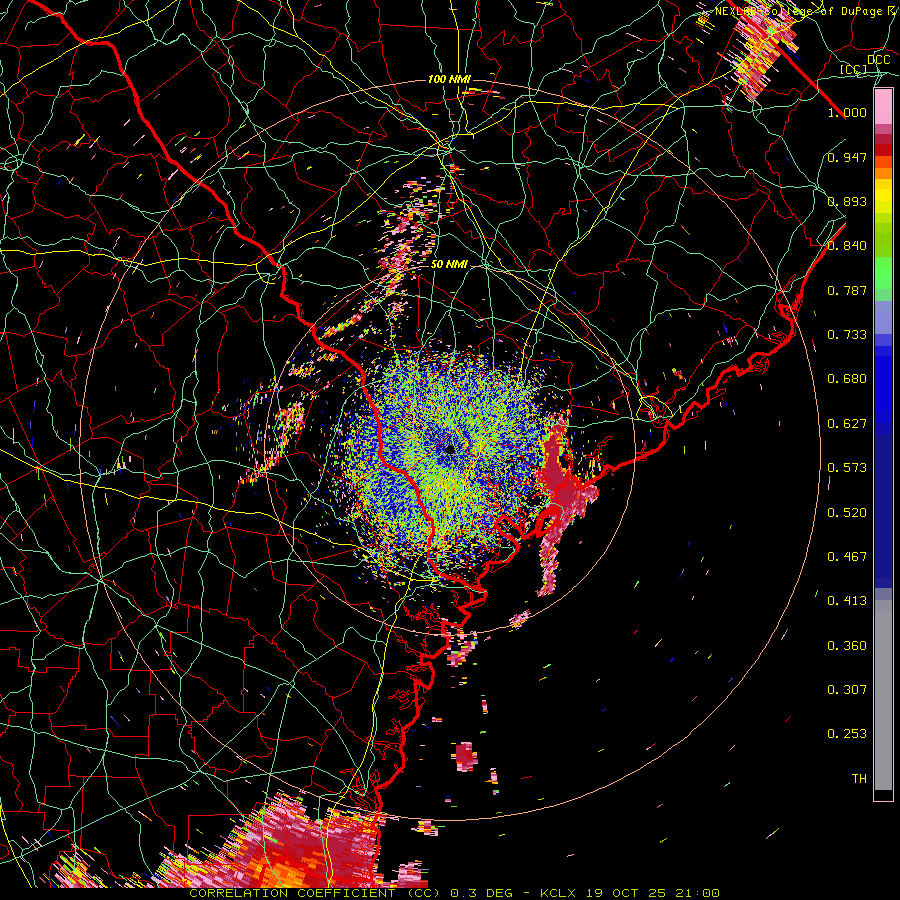900x900 pixels.
Task: Click the 0.573 legend value
Action: 847,468
